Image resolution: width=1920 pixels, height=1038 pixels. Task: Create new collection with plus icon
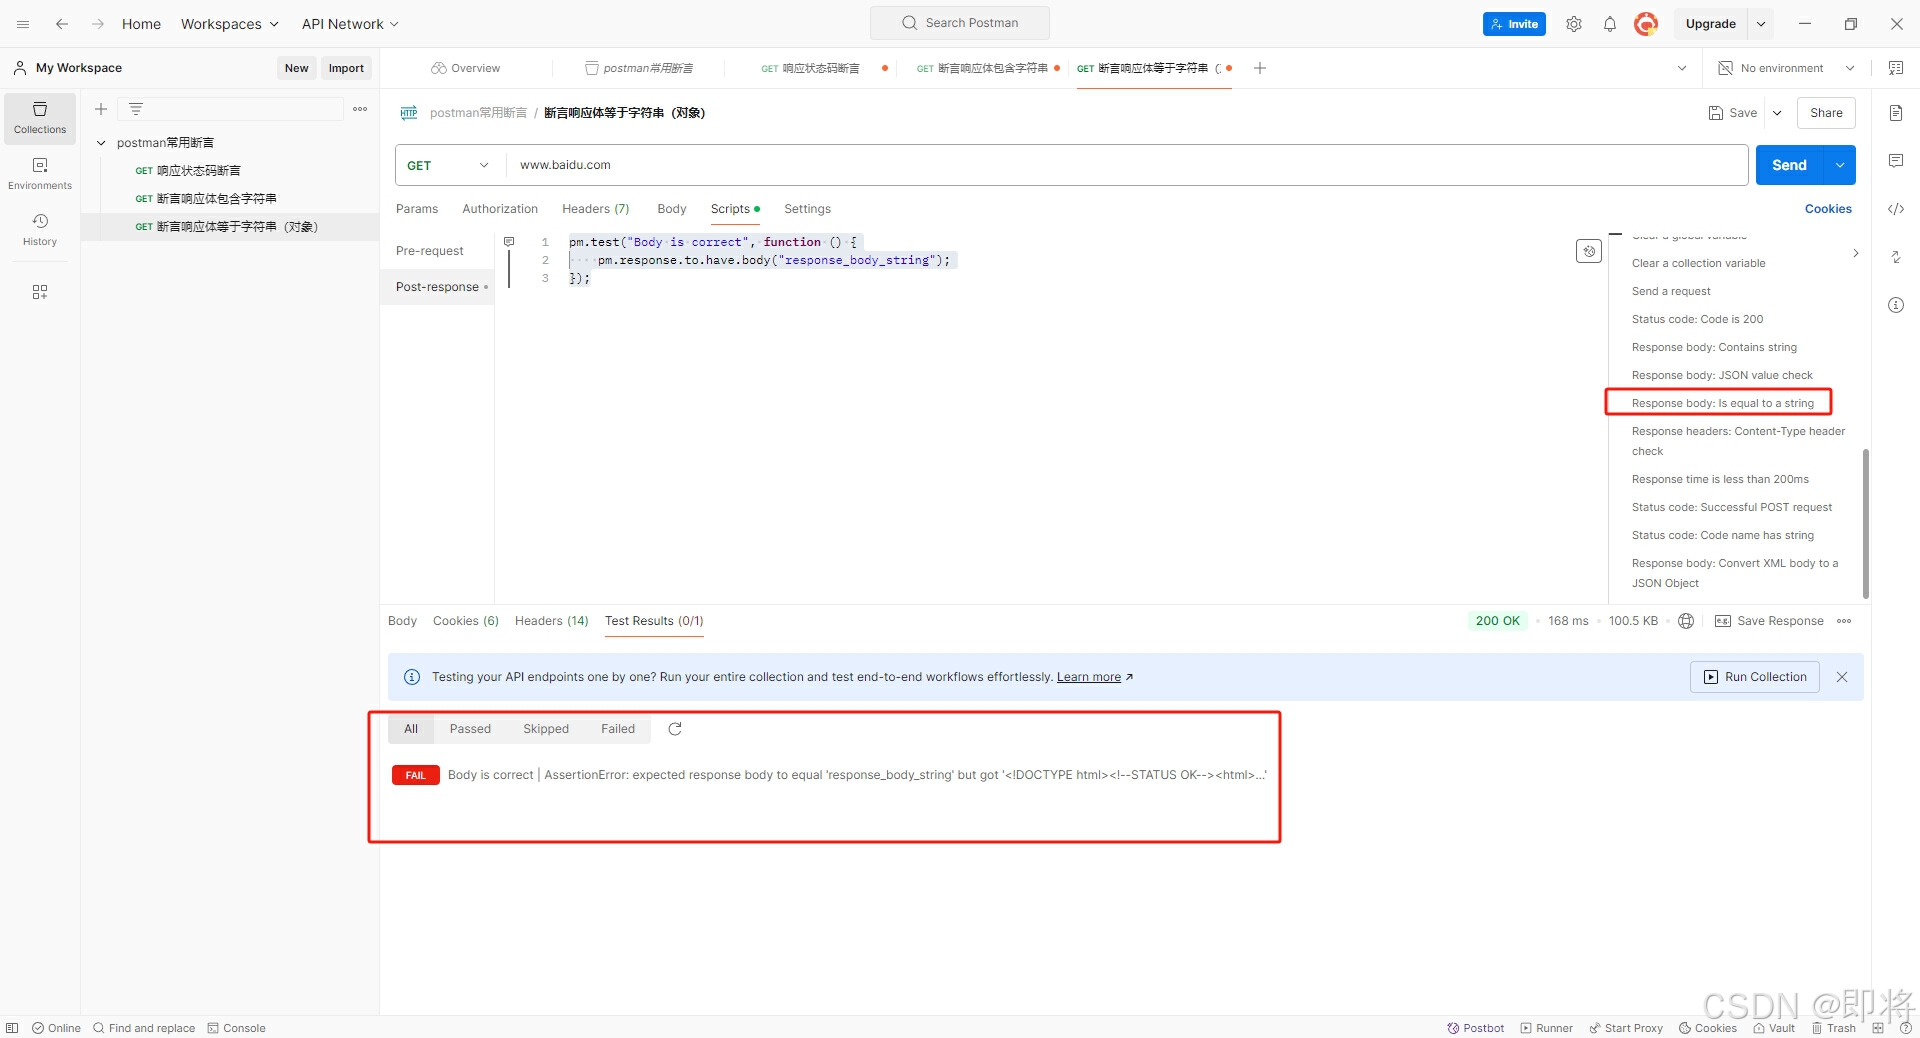coord(101,109)
